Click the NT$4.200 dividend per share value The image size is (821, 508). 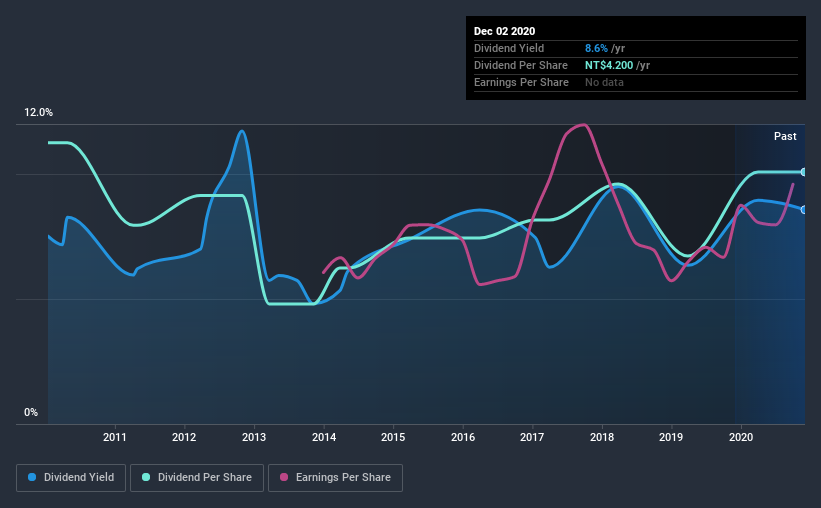pyautogui.click(x=609, y=65)
